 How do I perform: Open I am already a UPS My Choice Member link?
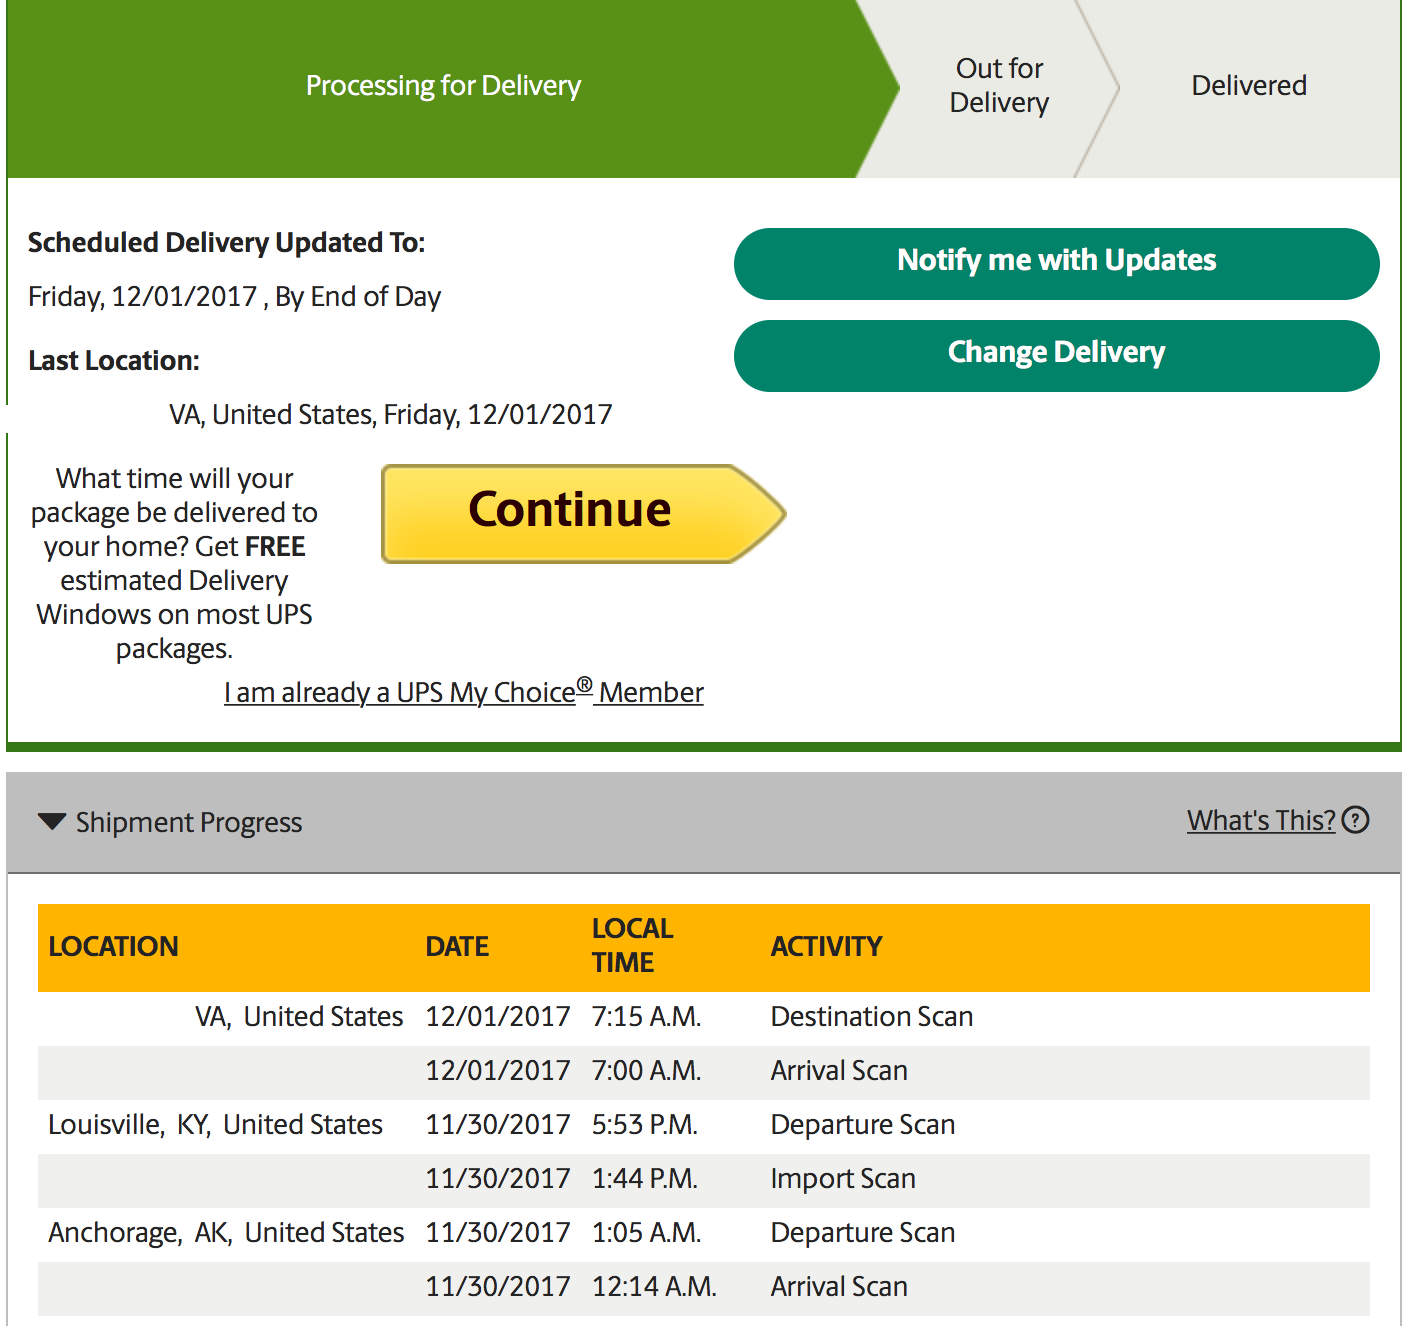[464, 692]
